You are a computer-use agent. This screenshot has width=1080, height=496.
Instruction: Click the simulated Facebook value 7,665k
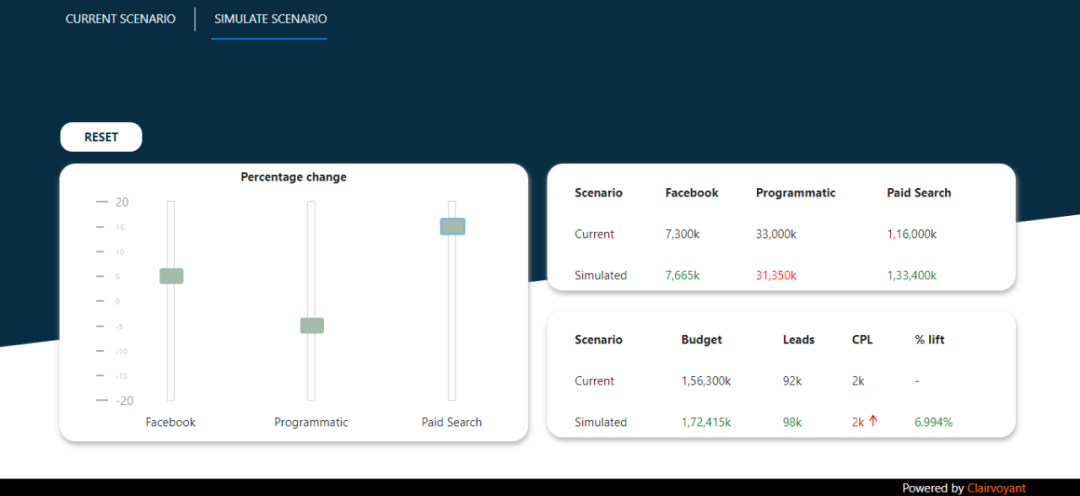point(683,276)
